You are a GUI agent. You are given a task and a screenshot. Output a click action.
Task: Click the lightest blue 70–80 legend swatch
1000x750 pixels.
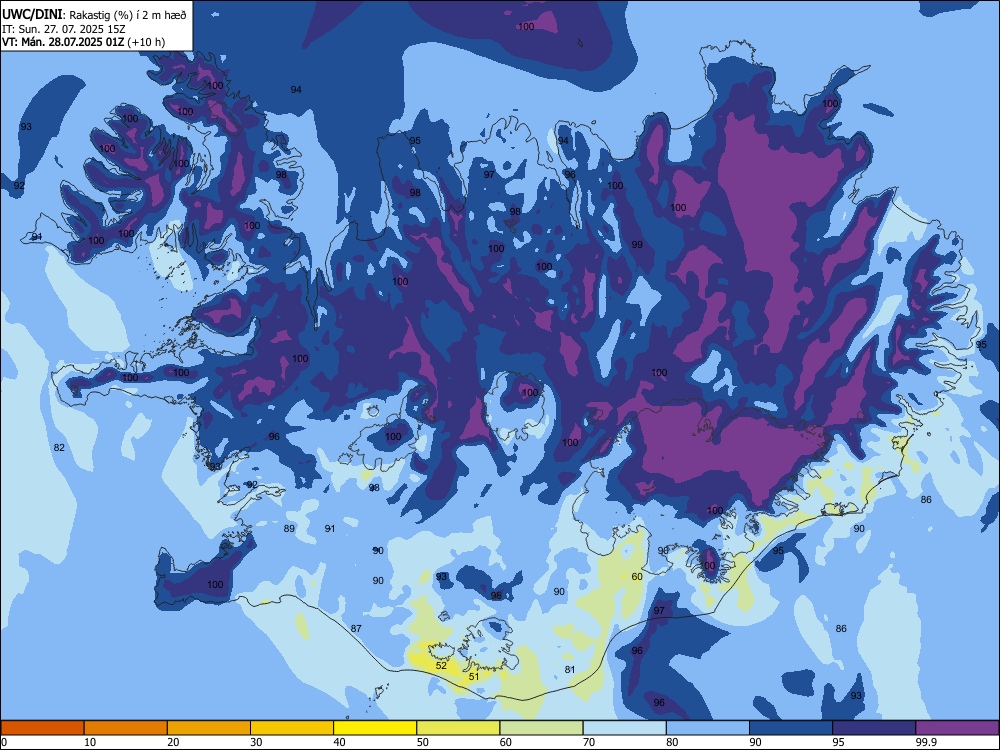(624, 728)
